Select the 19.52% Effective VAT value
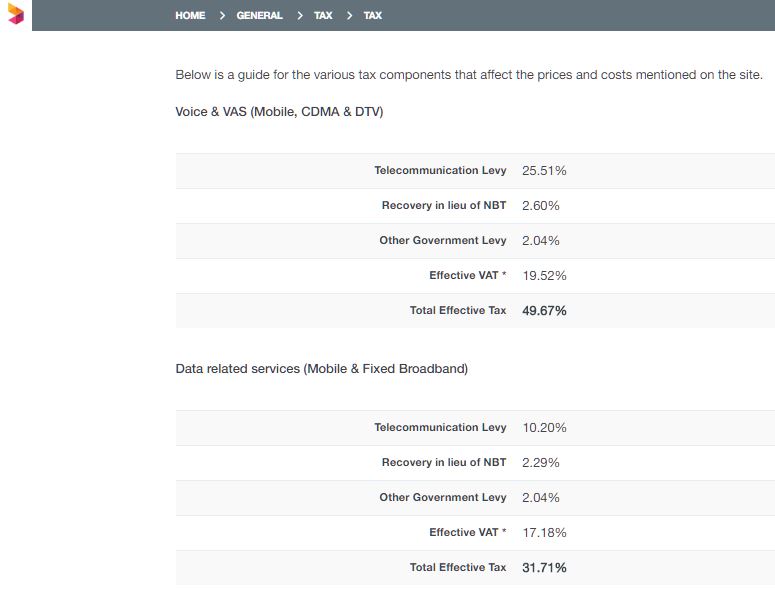This screenshot has height=590, width=775. (x=544, y=275)
